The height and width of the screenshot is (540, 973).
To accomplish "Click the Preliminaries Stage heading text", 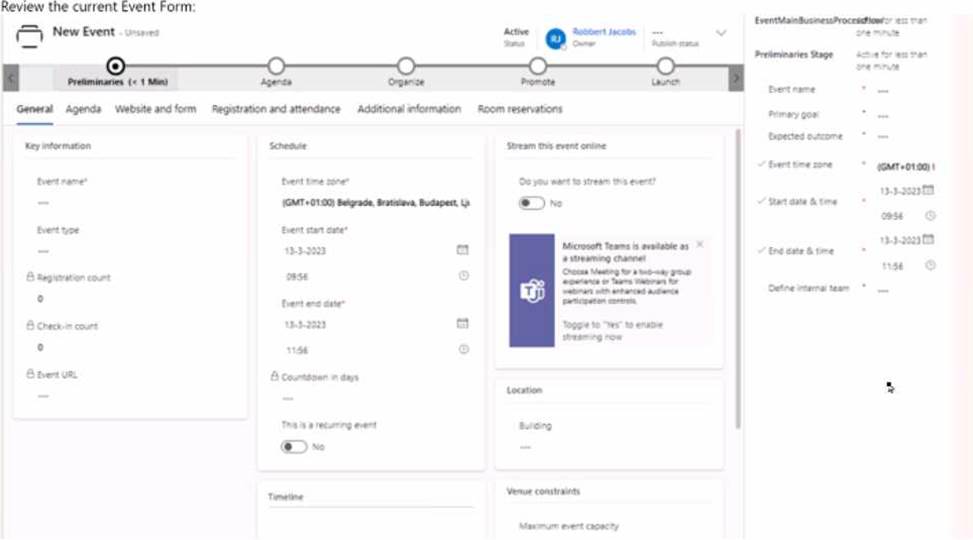I will click(x=794, y=55).
